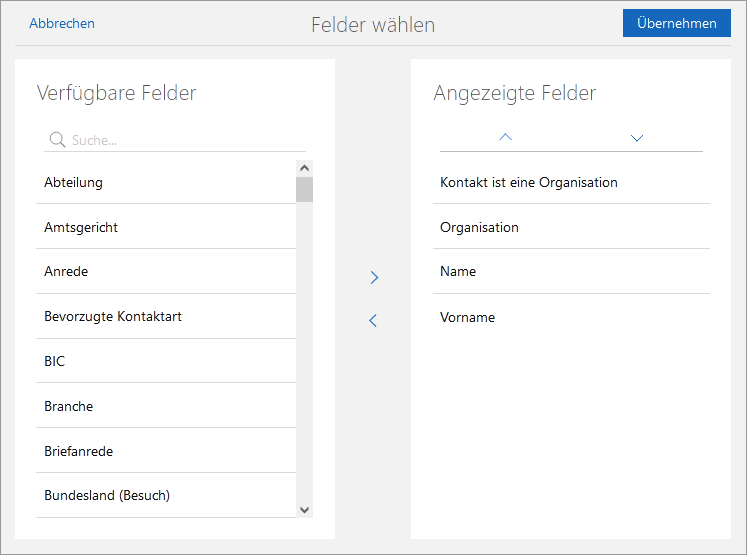The height and width of the screenshot is (555, 747).
Task: Cancel via the Abbrechen link
Action: [62, 23]
